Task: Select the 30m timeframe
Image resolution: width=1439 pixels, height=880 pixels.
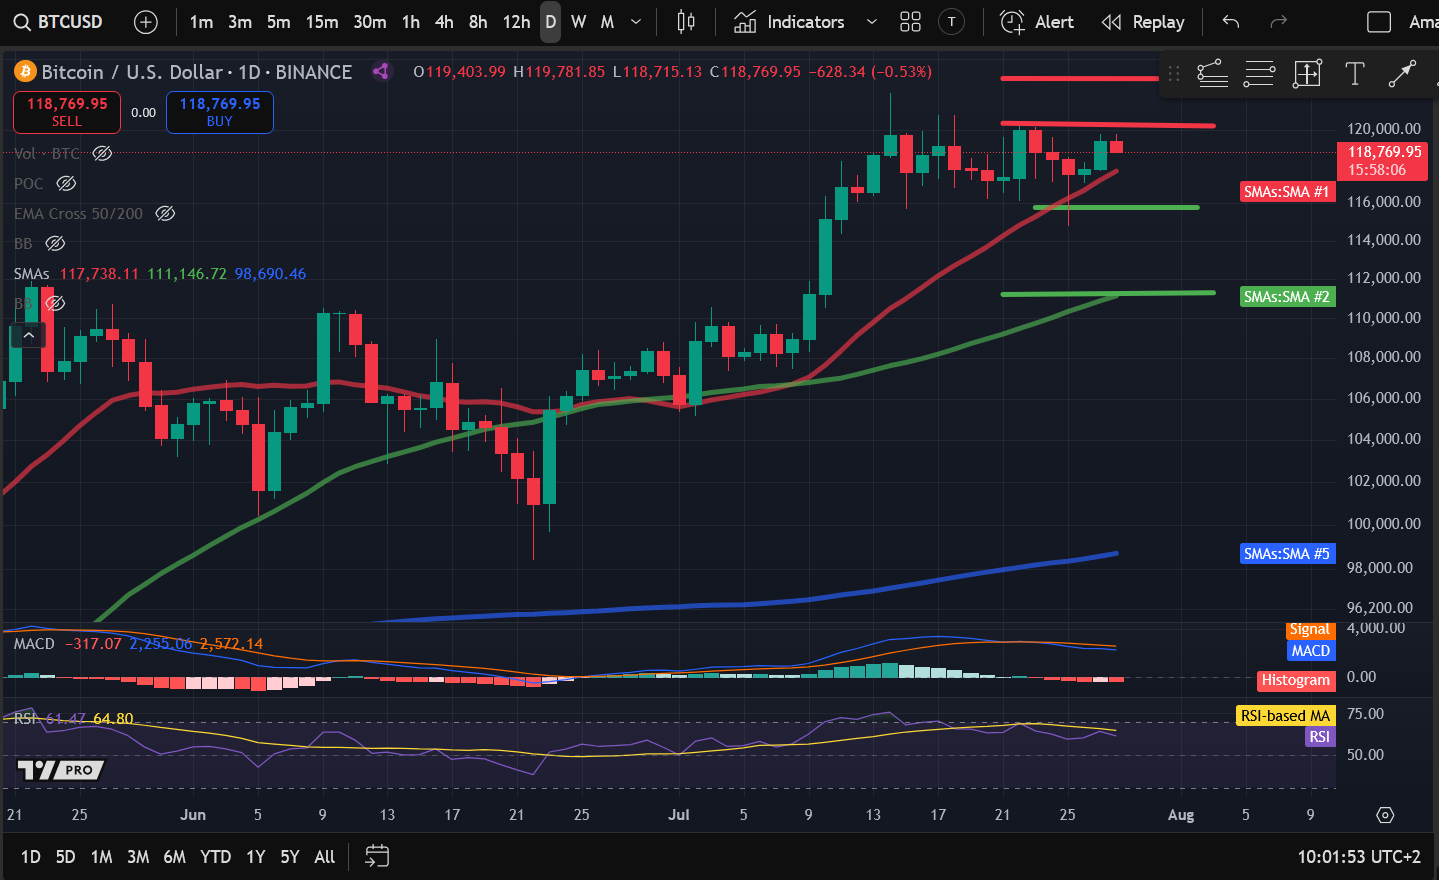Action: 370,22
